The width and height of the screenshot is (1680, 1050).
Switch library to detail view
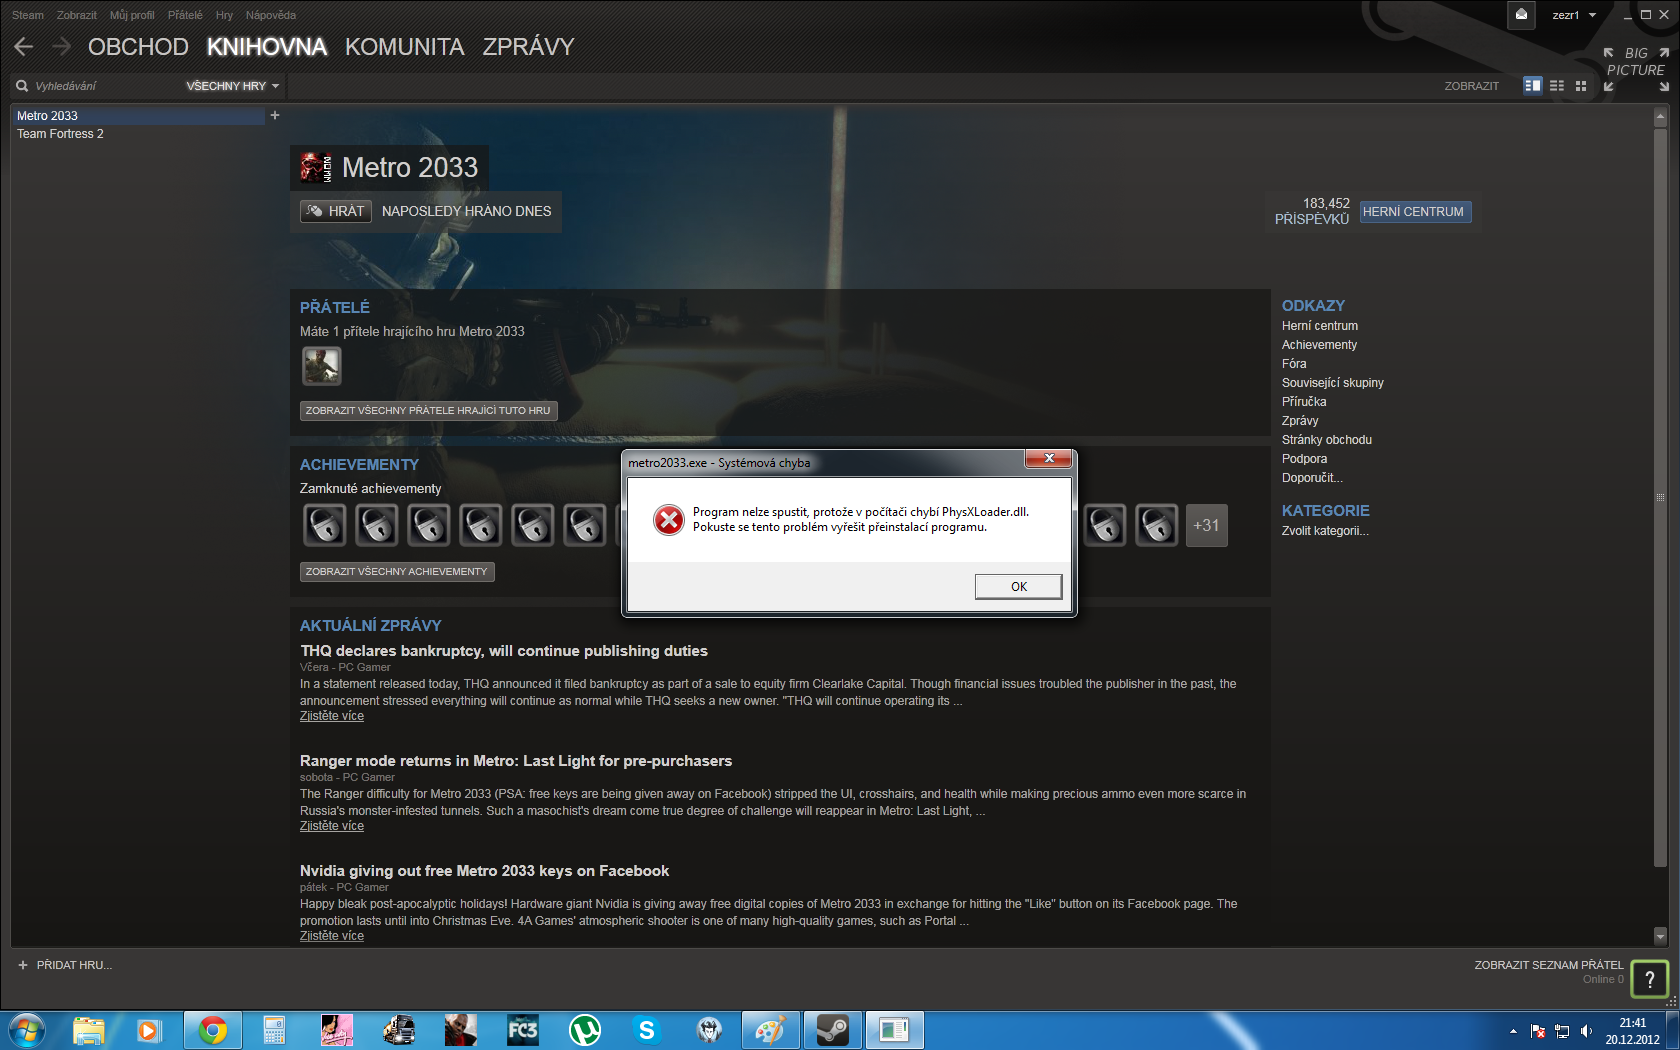tap(1532, 86)
